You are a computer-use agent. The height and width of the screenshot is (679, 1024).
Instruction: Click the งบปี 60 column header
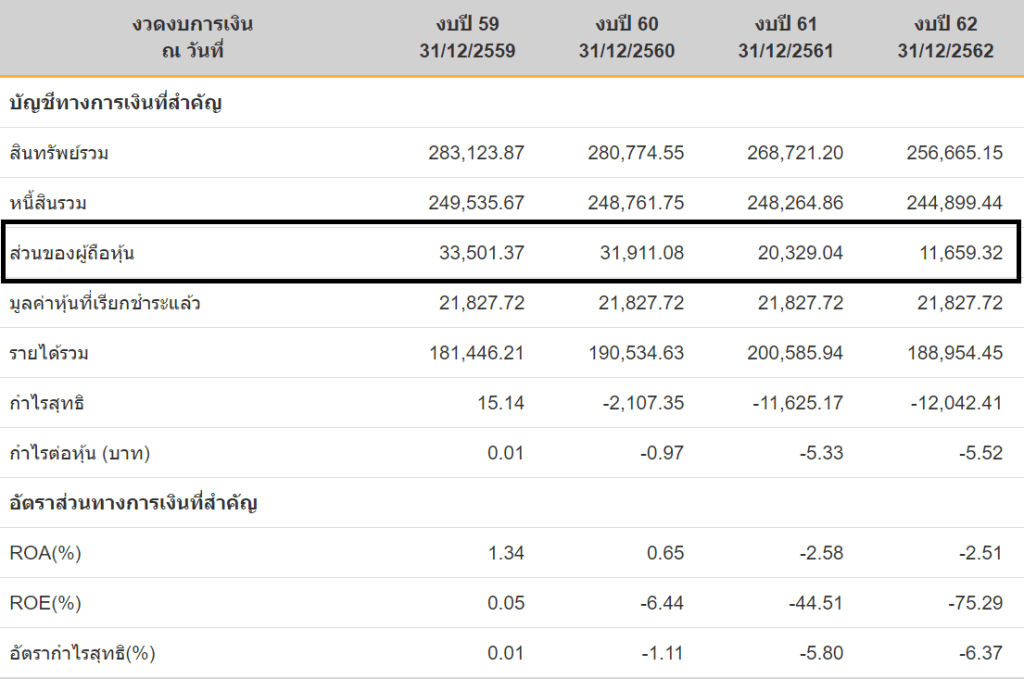631,37
